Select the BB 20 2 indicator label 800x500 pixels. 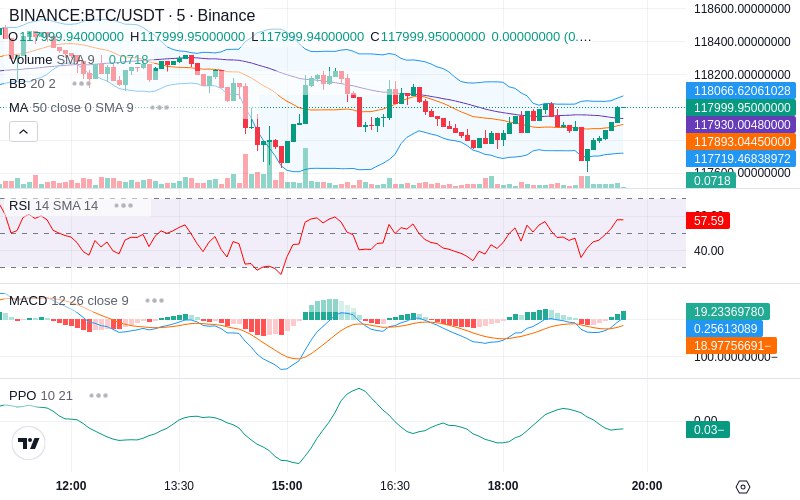[x=32, y=83]
